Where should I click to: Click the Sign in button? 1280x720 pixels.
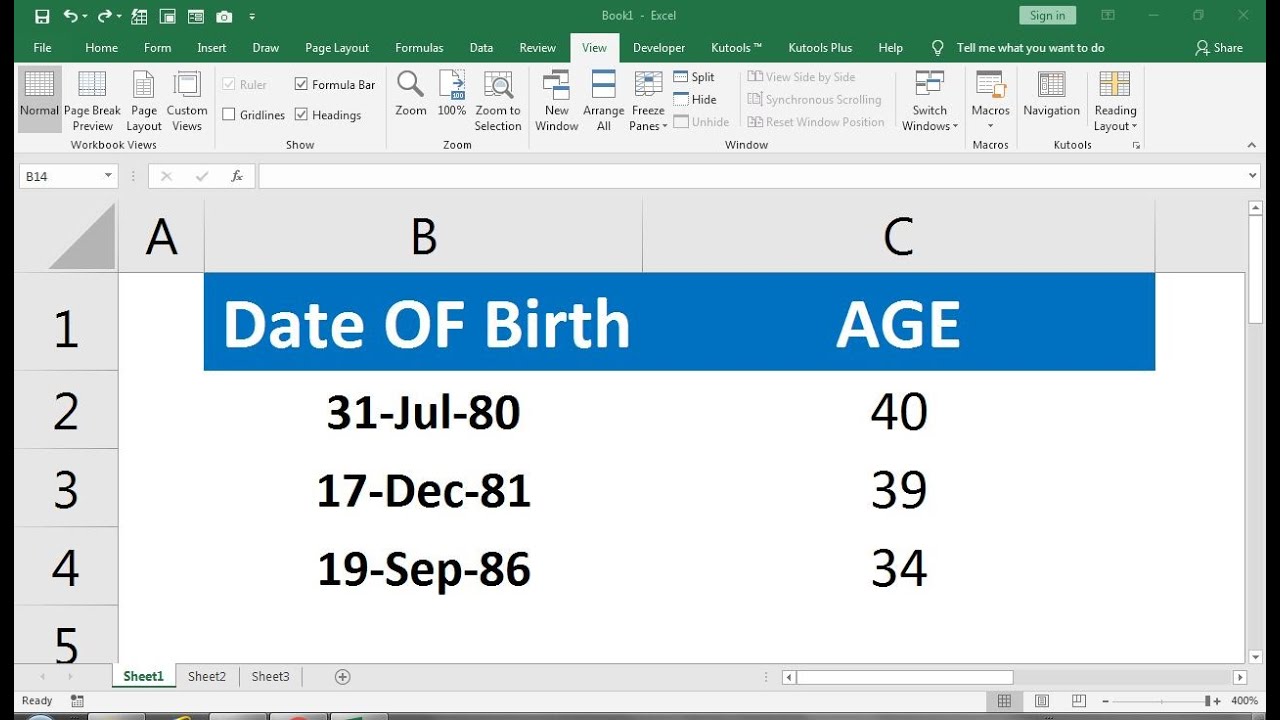click(x=1047, y=15)
